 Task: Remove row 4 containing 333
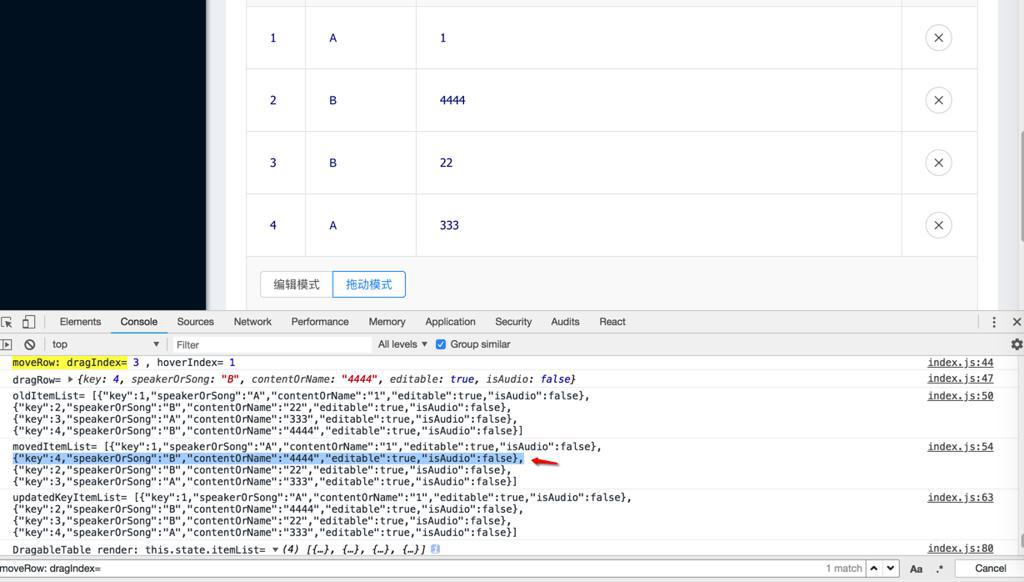938,225
